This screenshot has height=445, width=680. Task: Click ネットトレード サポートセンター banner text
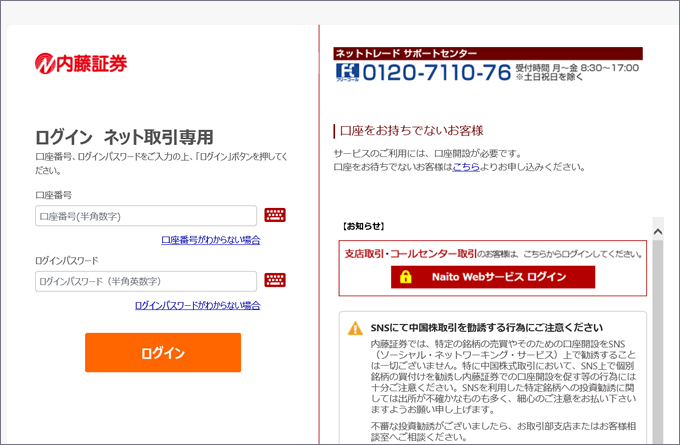point(406,53)
